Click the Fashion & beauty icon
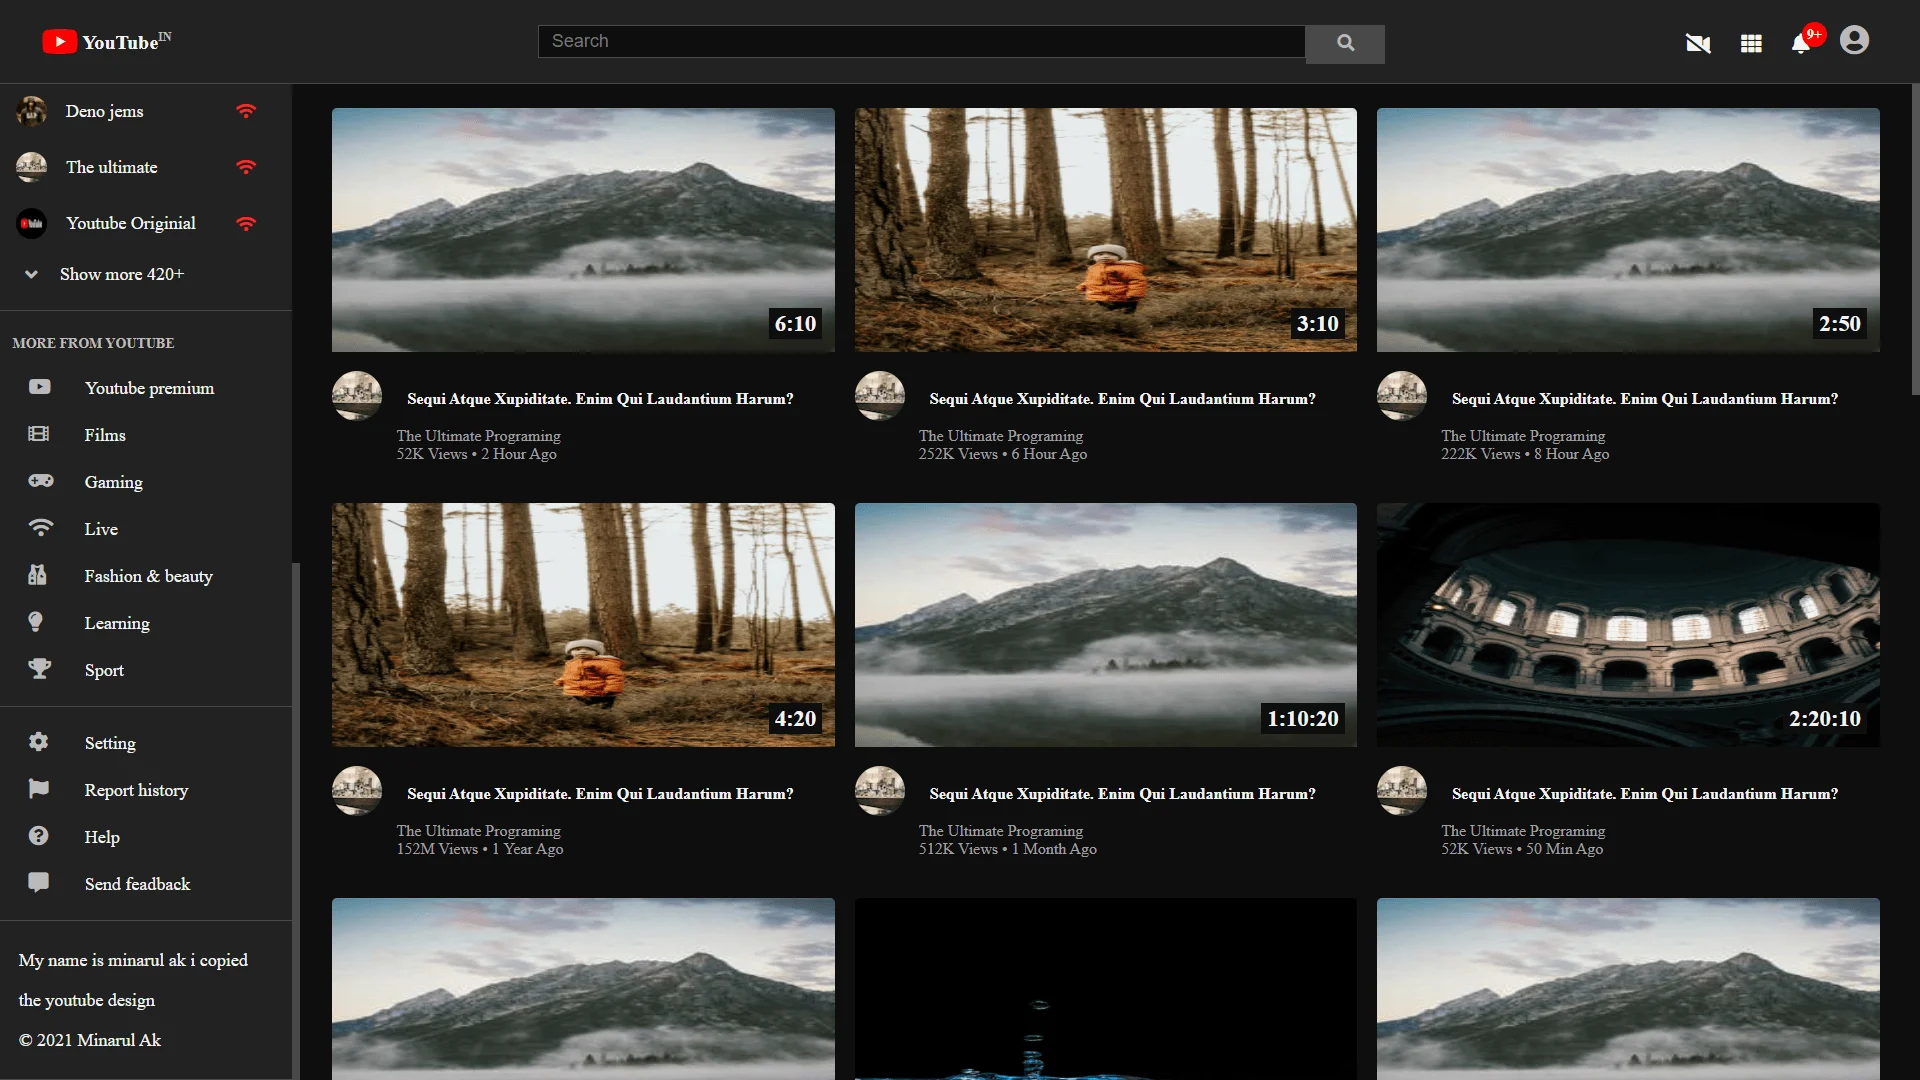The height and width of the screenshot is (1080, 1920). tap(37, 575)
